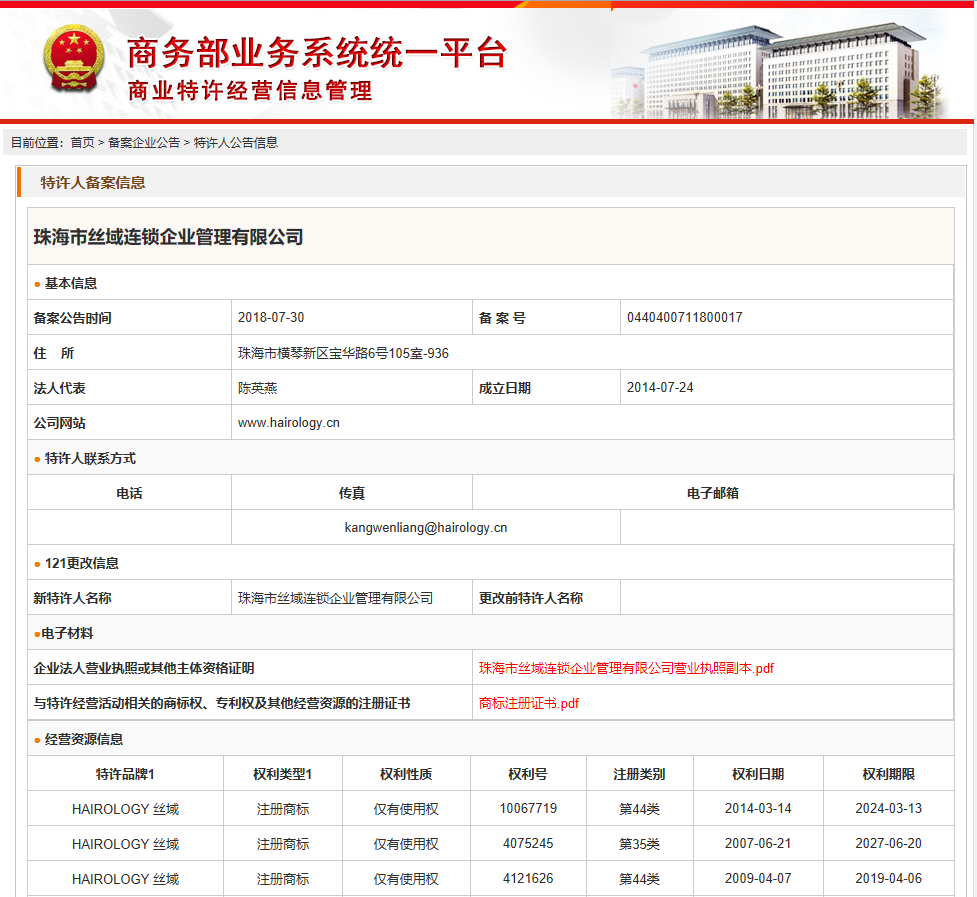Open 商标注册证书.pdf link
Screen dimensions: 977x897
tap(528, 703)
